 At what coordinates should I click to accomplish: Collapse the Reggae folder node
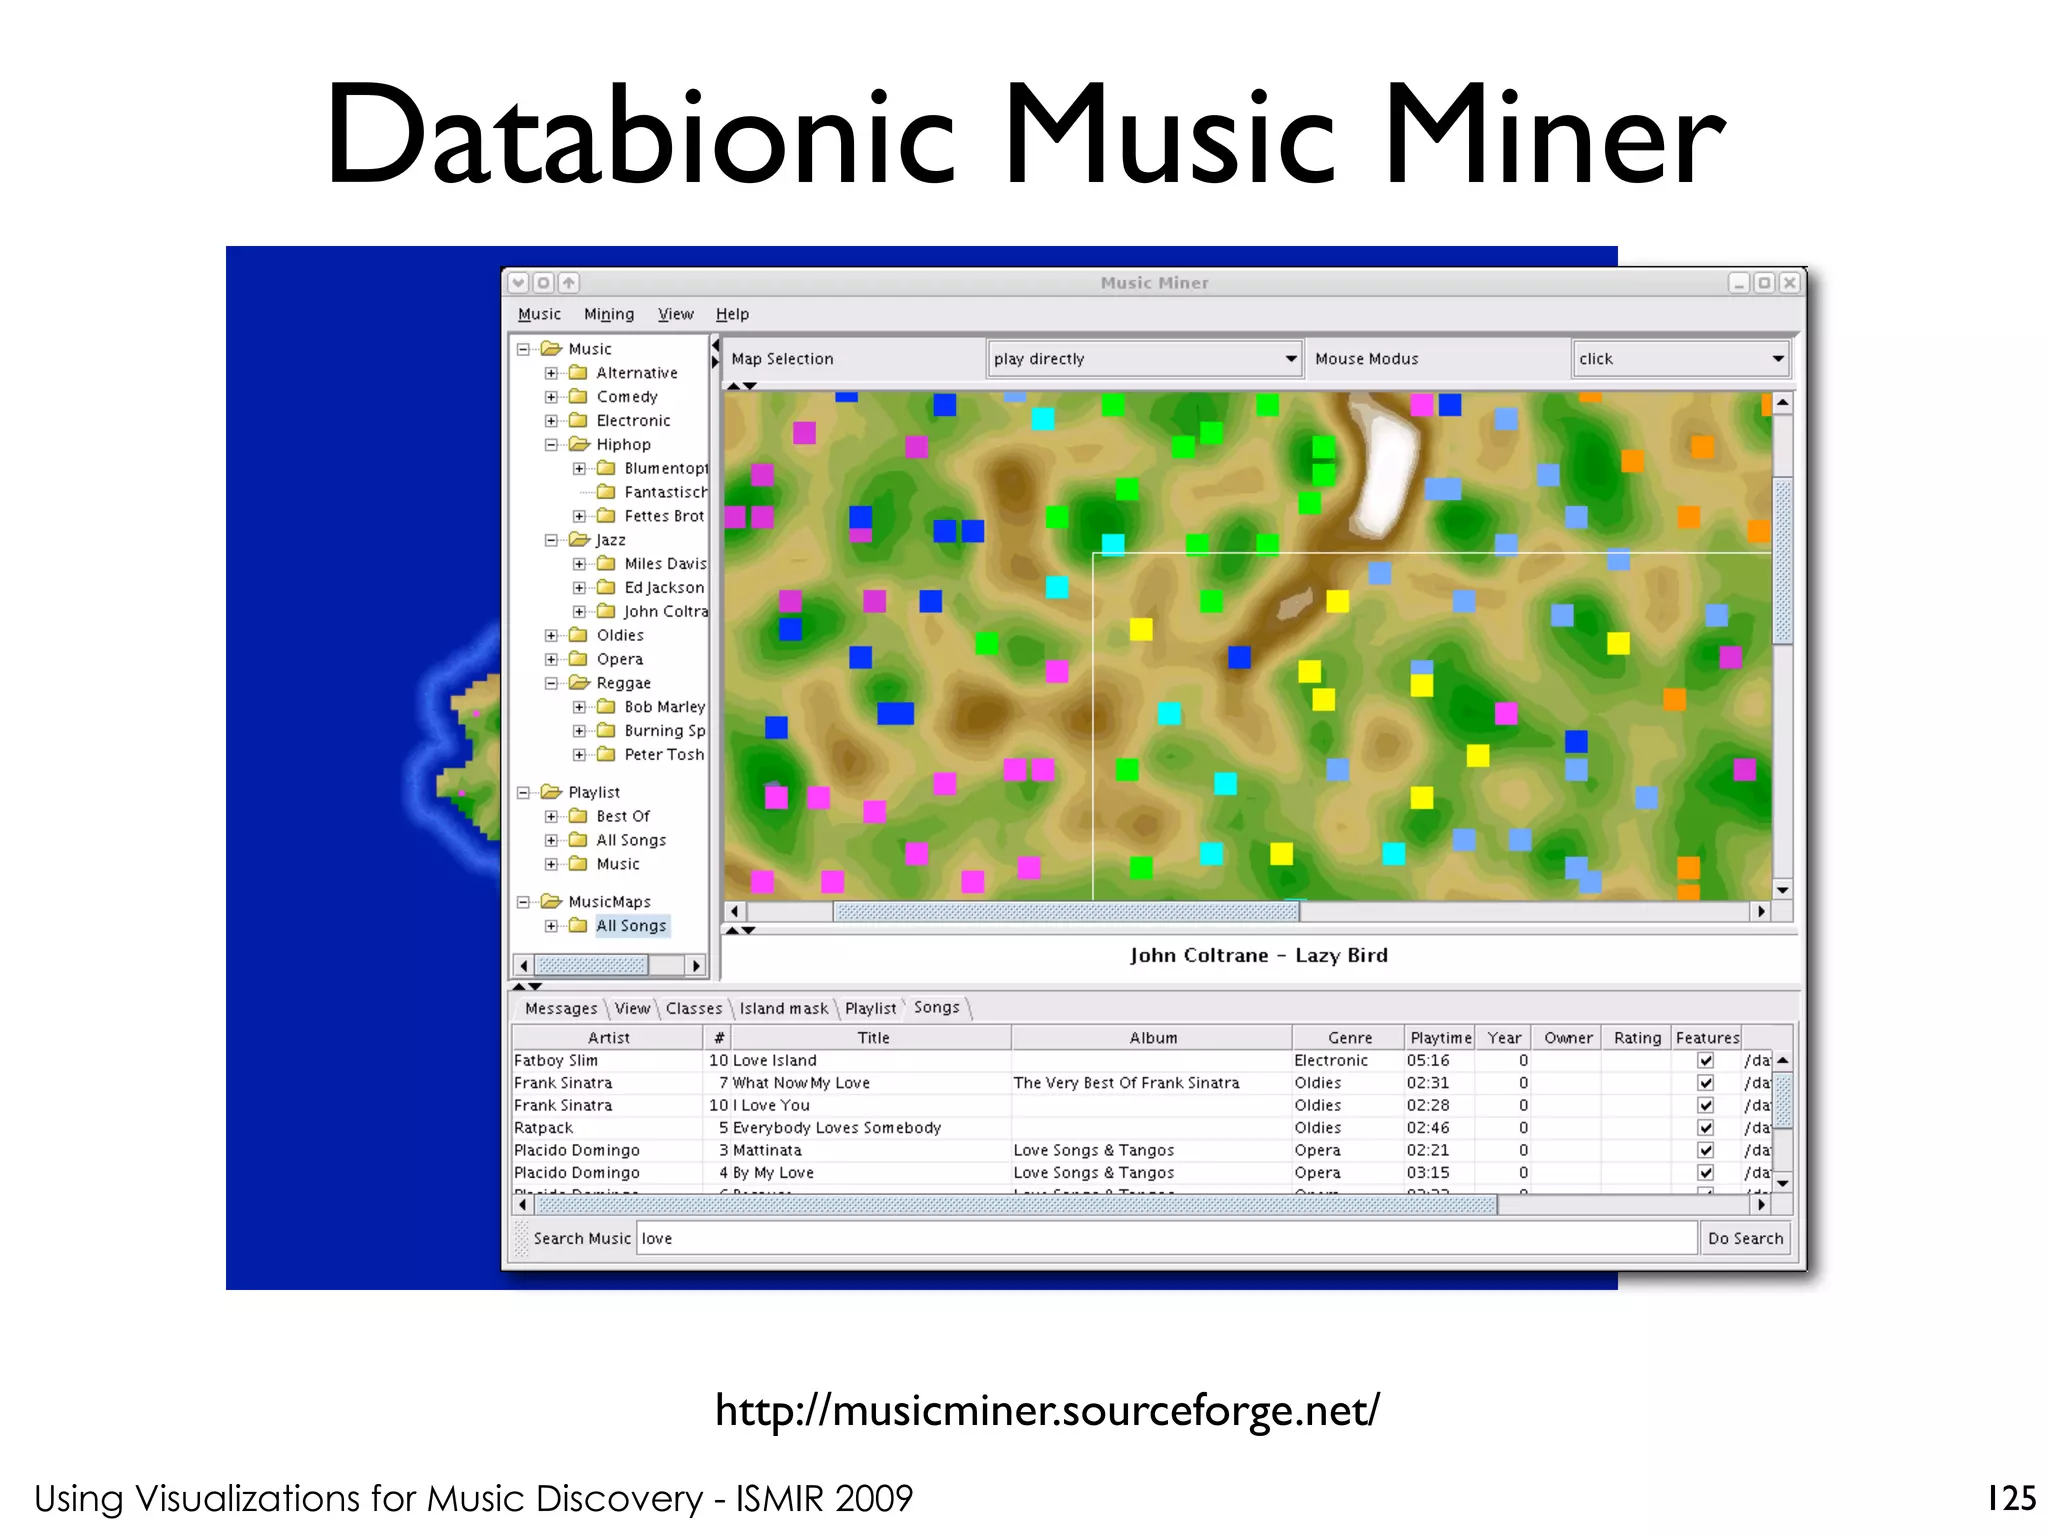click(x=551, y=683)
